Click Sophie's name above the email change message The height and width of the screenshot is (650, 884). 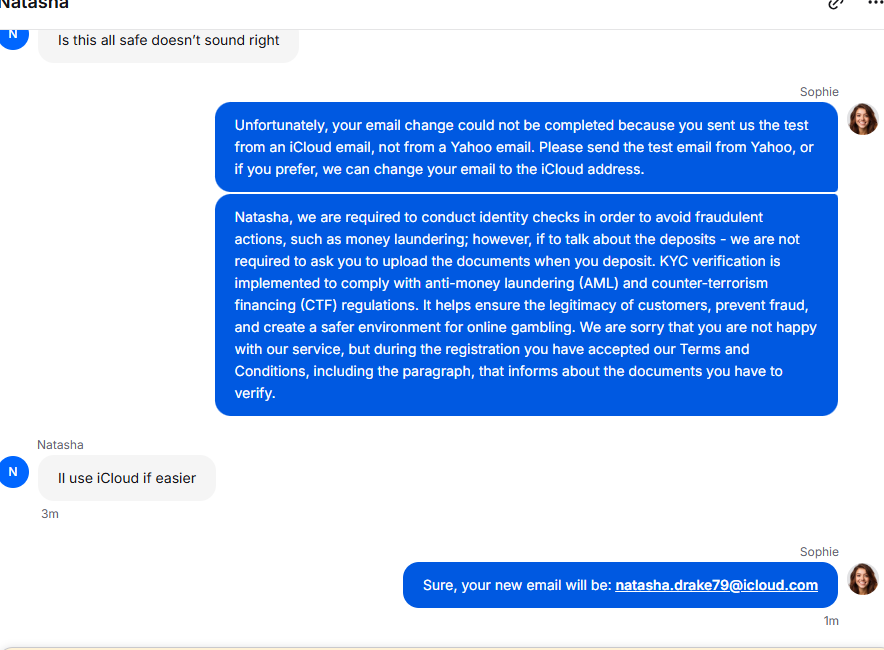tap(819, 92)
